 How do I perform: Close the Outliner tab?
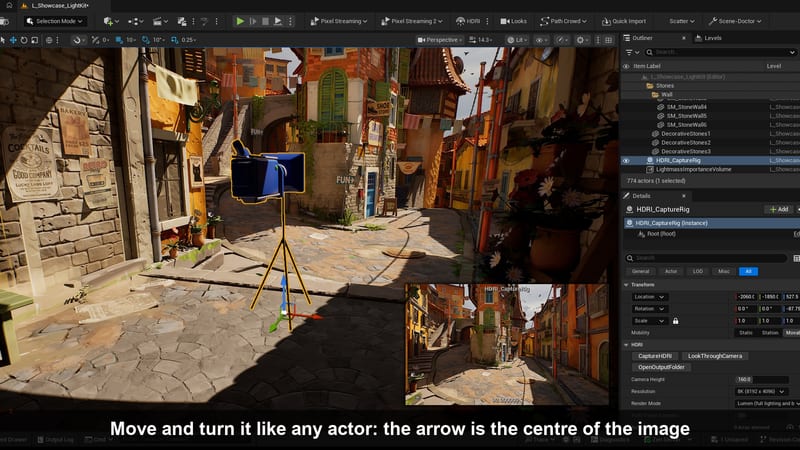click(684, 38)
